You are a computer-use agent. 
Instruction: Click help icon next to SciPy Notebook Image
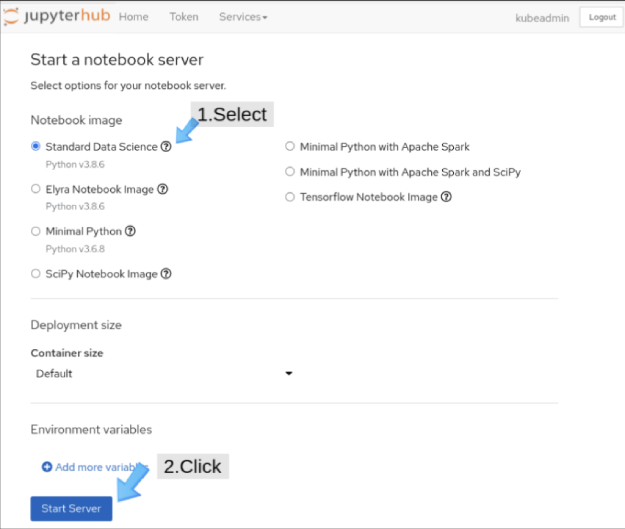pos(166,274)
